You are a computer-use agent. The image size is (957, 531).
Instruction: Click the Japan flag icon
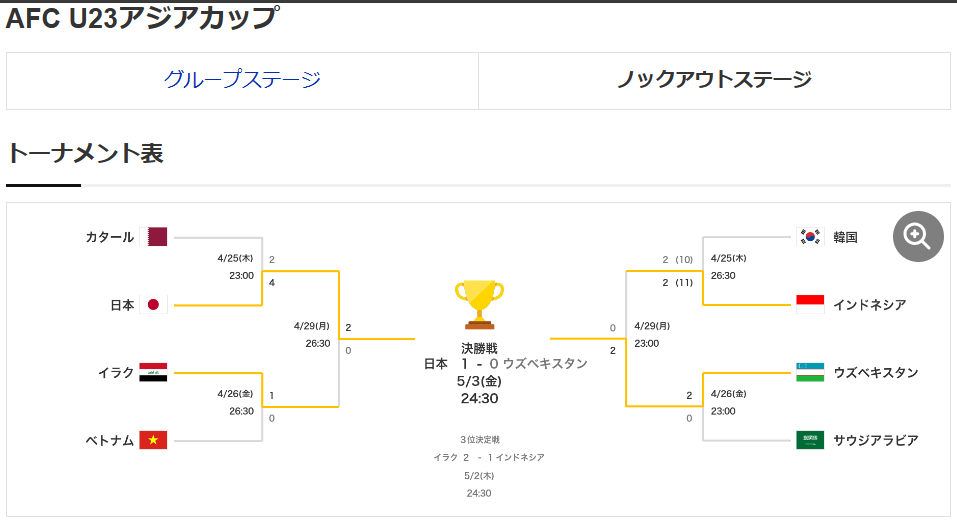153,305
